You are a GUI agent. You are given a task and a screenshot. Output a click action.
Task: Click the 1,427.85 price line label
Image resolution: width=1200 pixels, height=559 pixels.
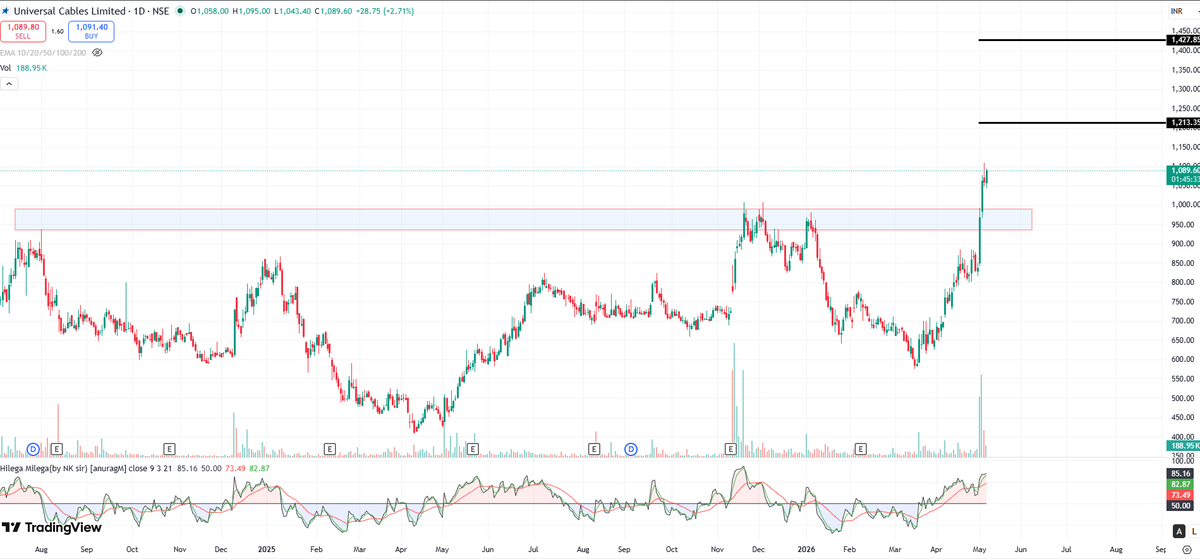click(x=1183, y=40)
